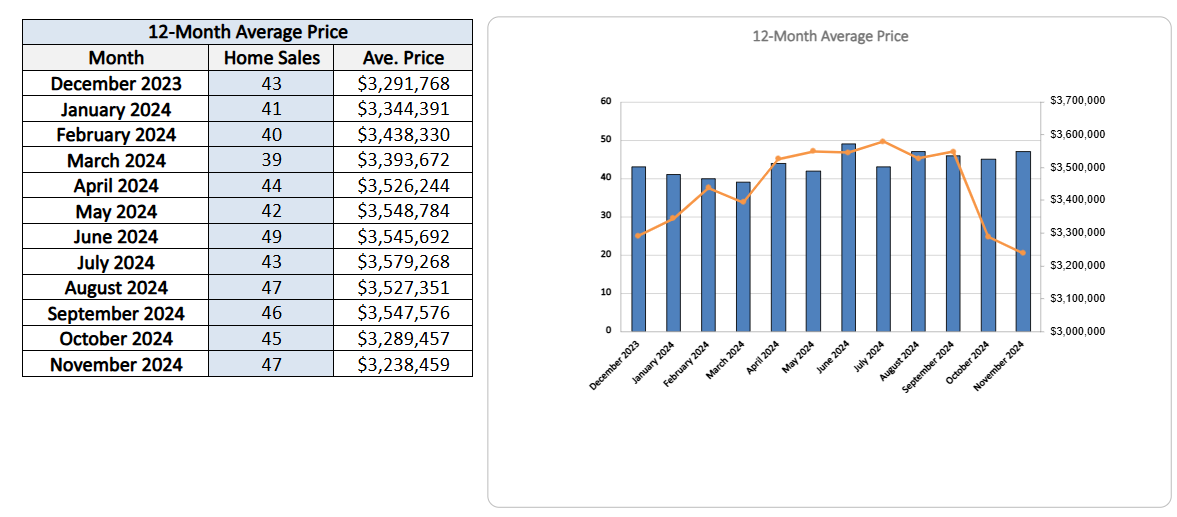Click the price cell "$3,548,784"
The width and height of the screenshot is (1177, 517).
(403, 211)
